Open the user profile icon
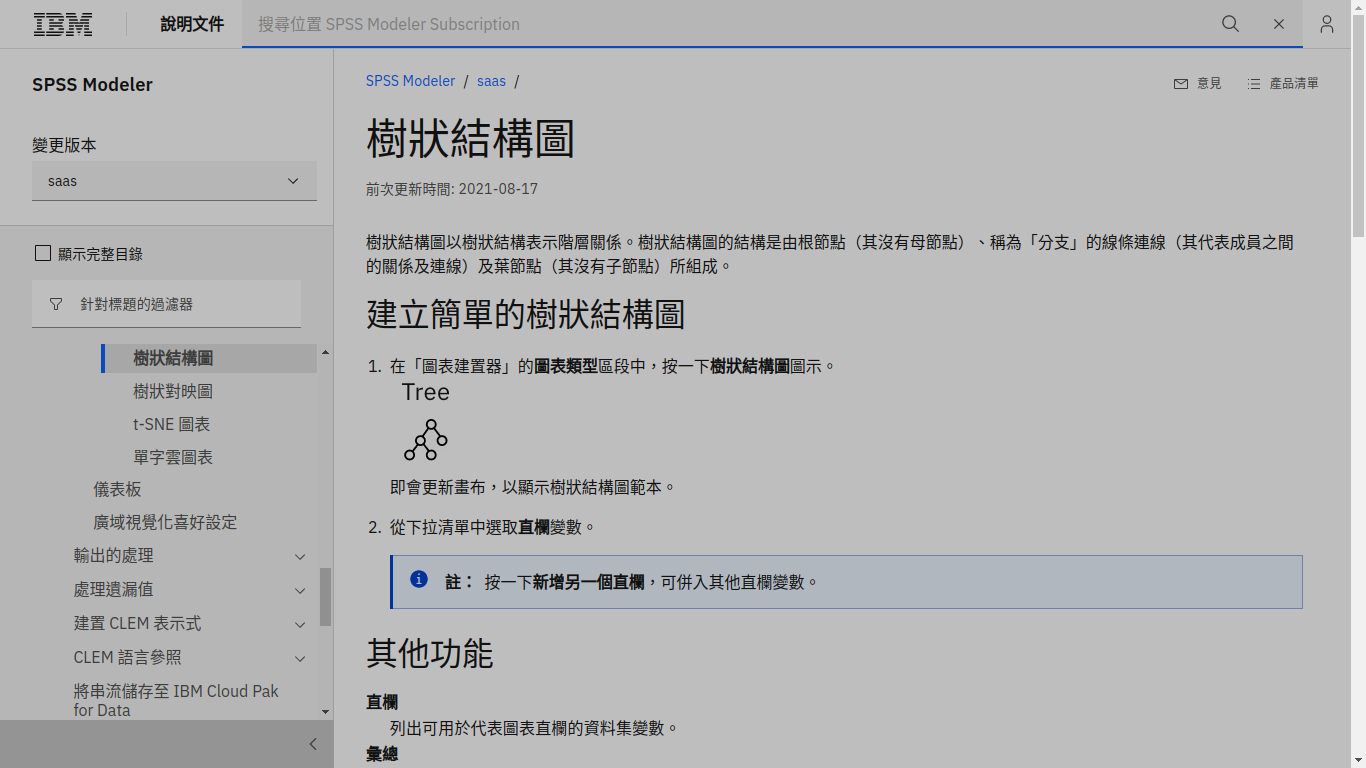Screen dimensions: 1366x768 coord(1326,24)
